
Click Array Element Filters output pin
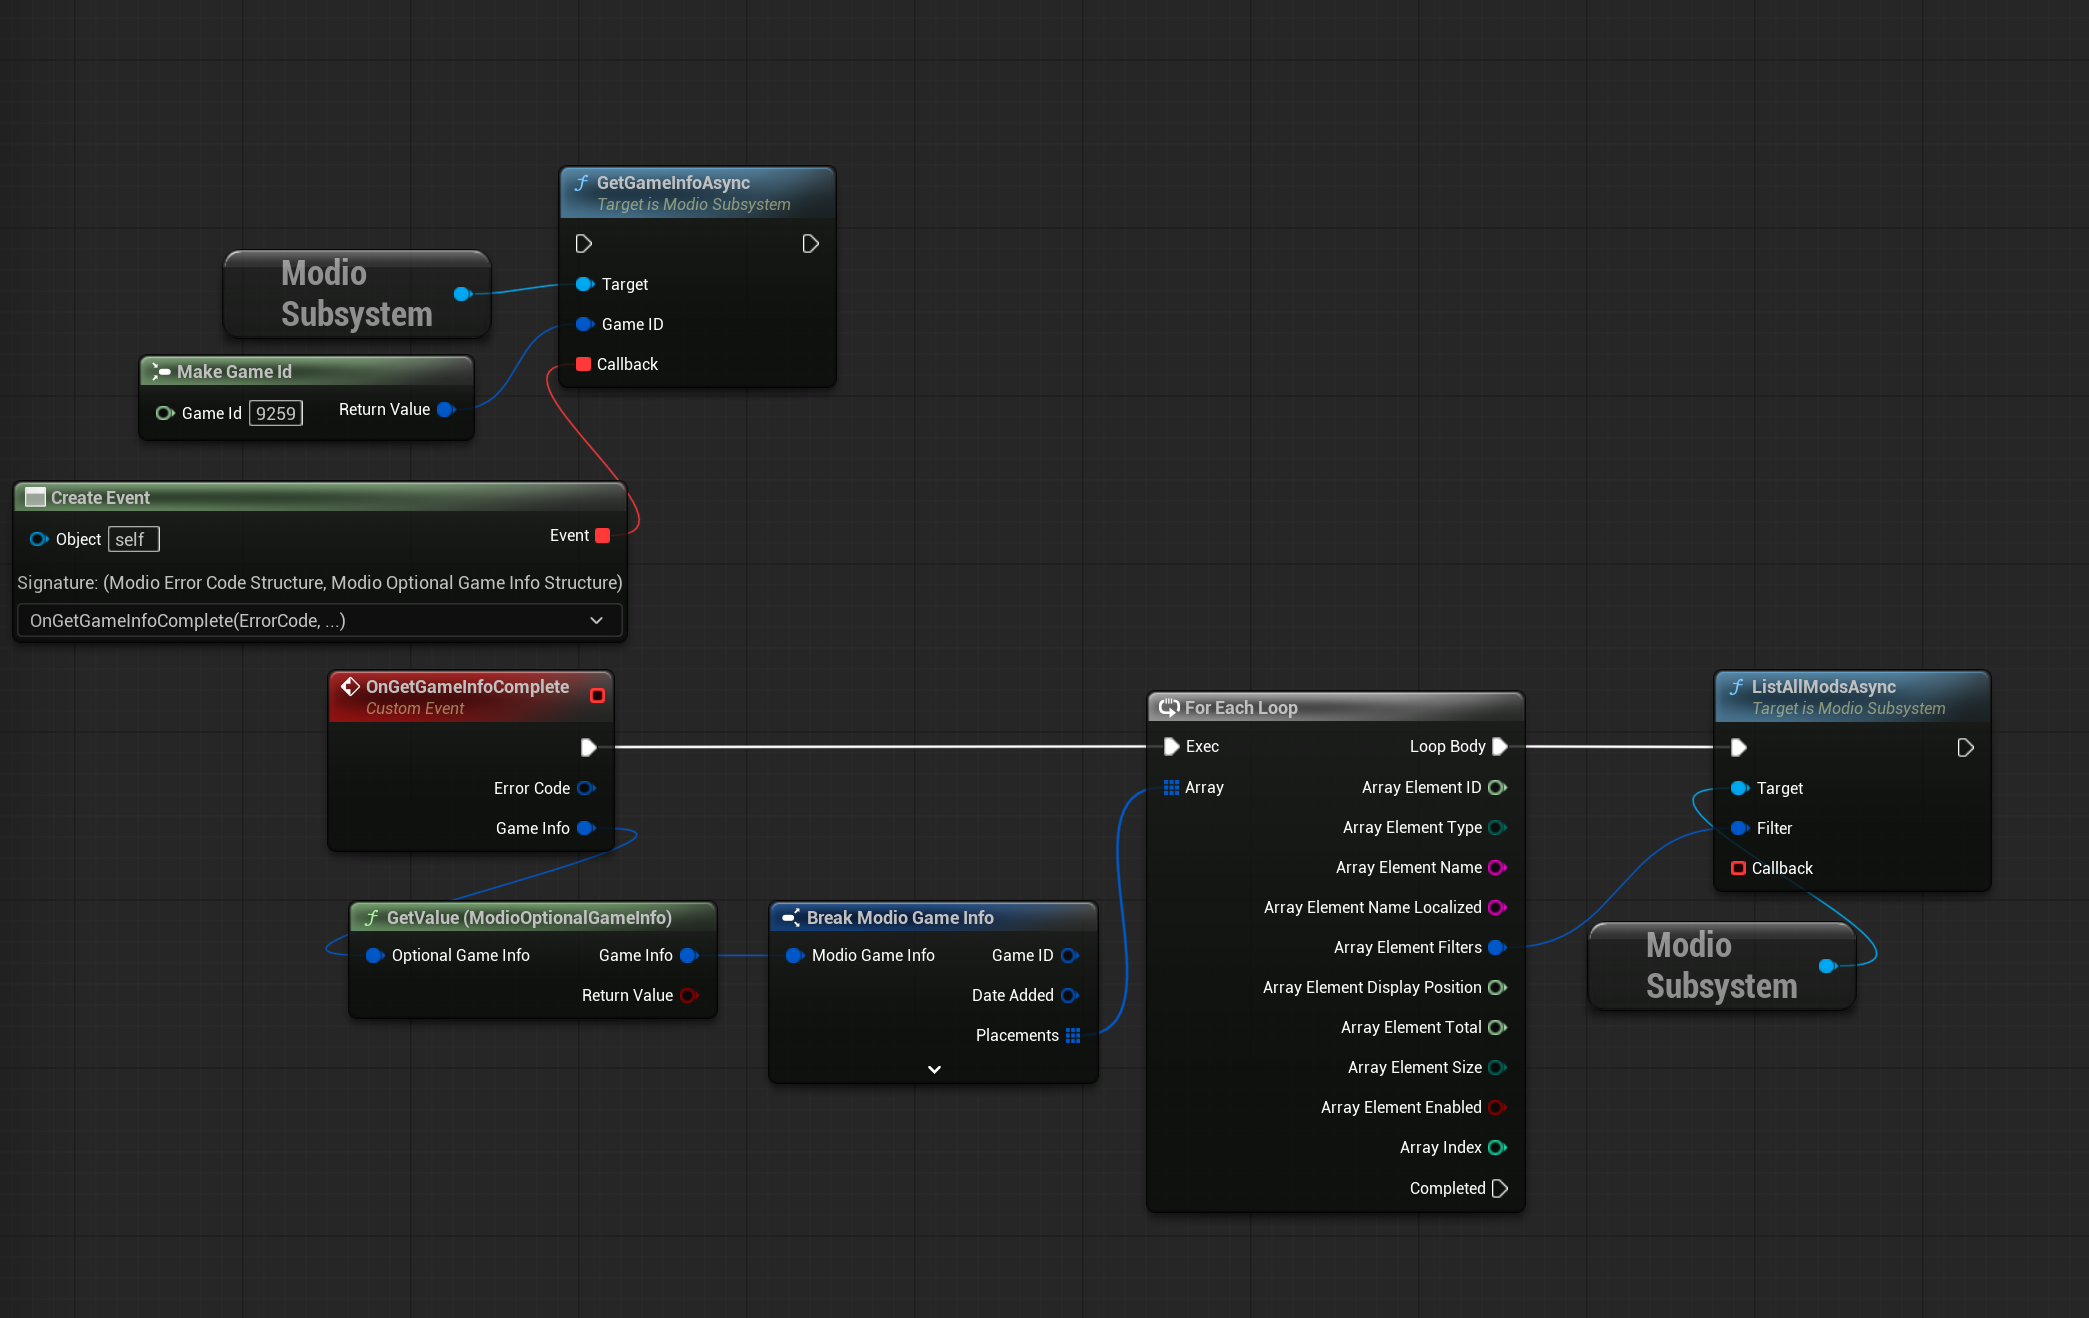pos(1498,947)
